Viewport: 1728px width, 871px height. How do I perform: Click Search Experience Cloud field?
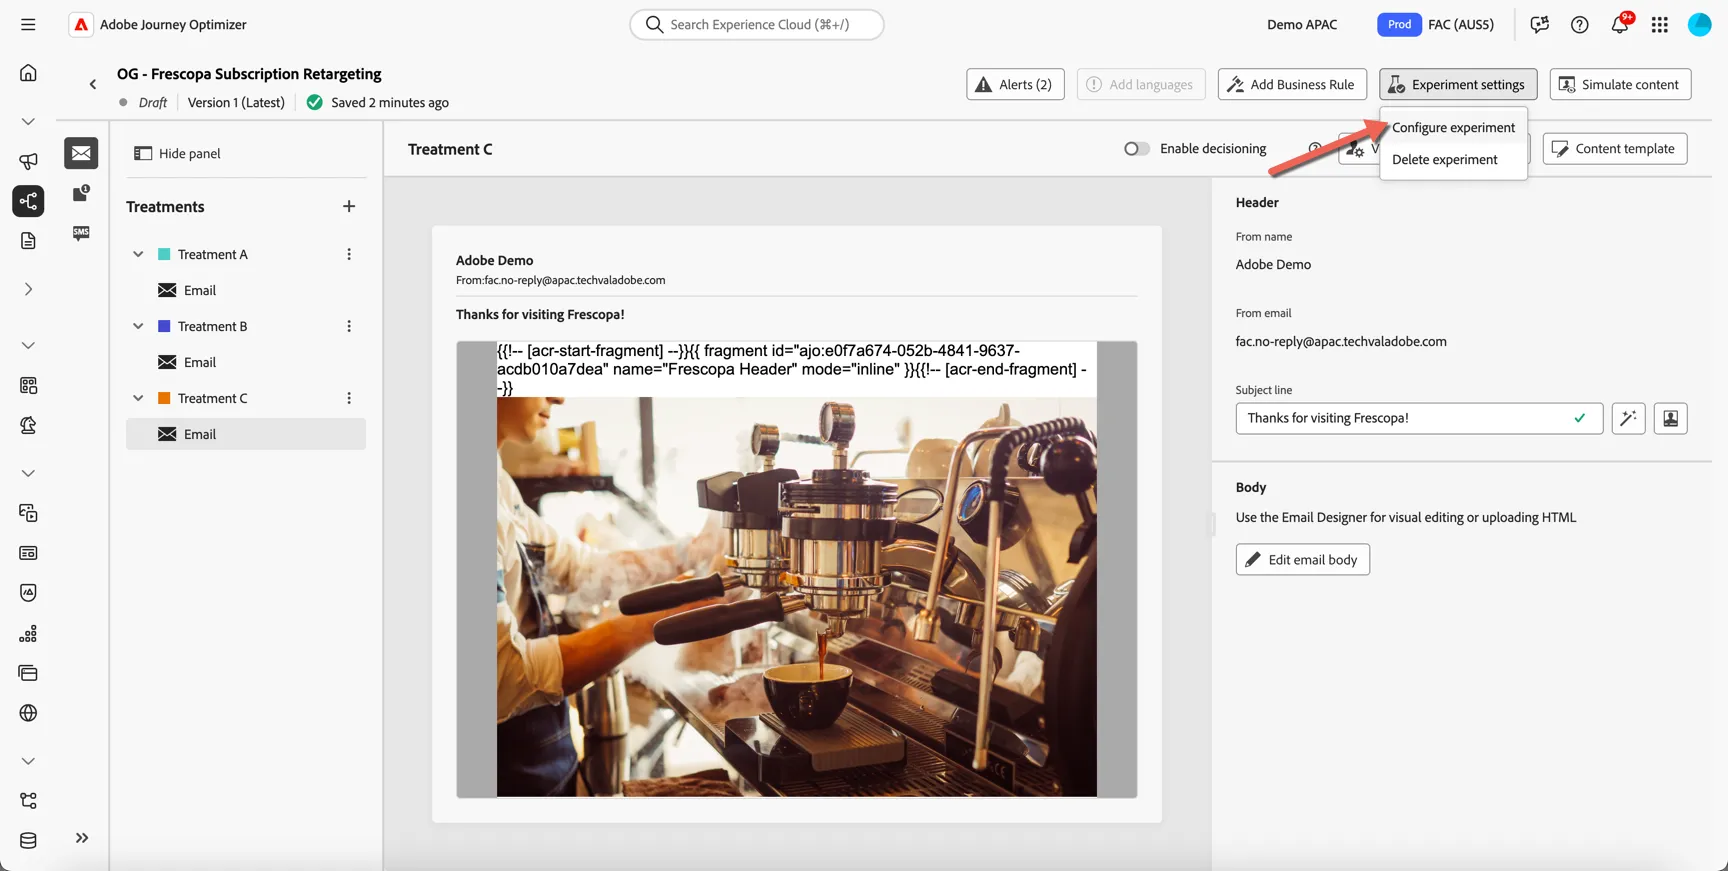(757, 24)
